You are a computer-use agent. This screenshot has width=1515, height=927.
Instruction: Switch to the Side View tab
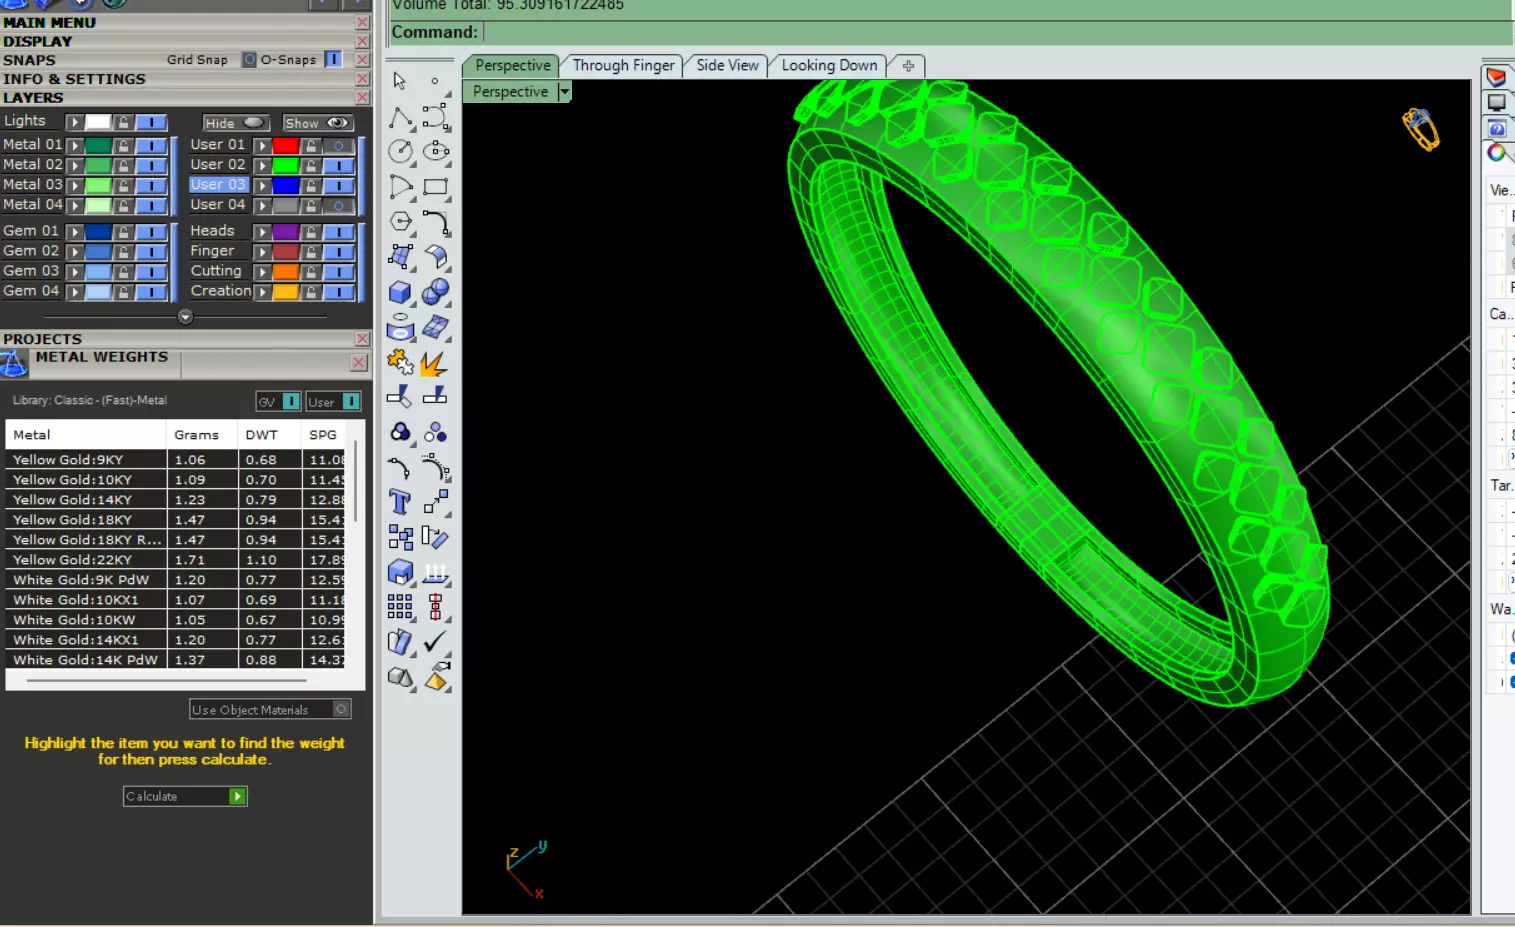click(727, 65)
